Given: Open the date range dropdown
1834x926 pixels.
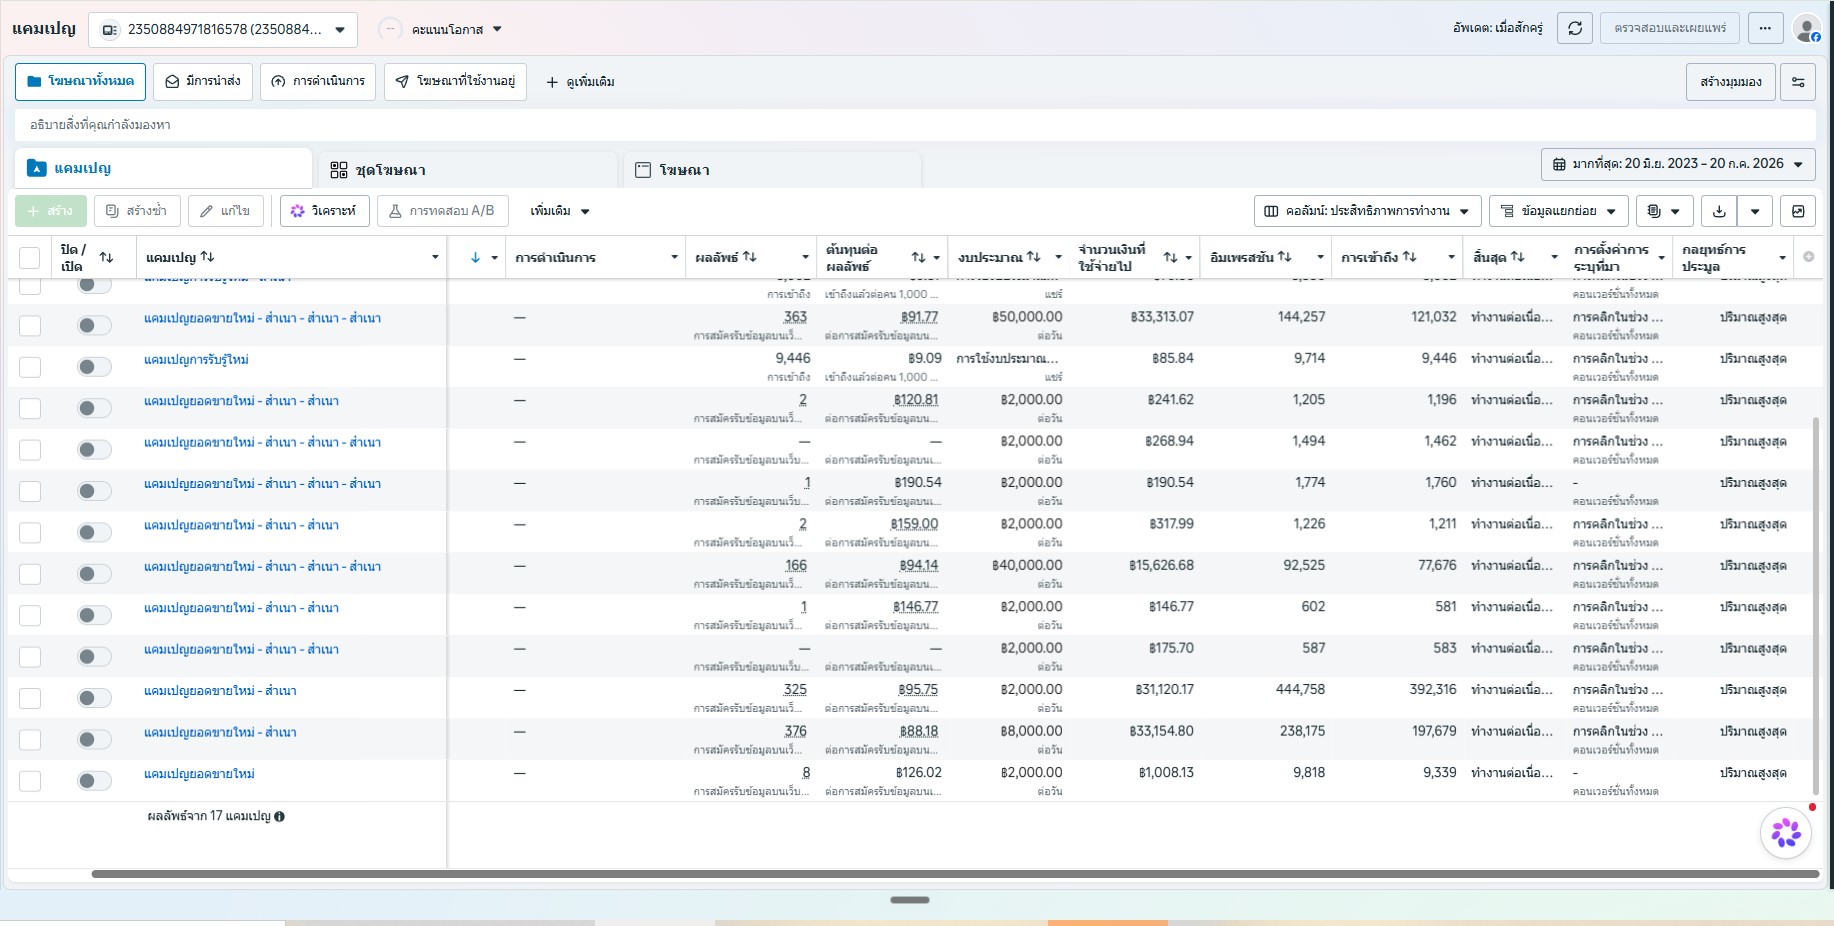Looking at the screenshot, I should point(1678,164).
